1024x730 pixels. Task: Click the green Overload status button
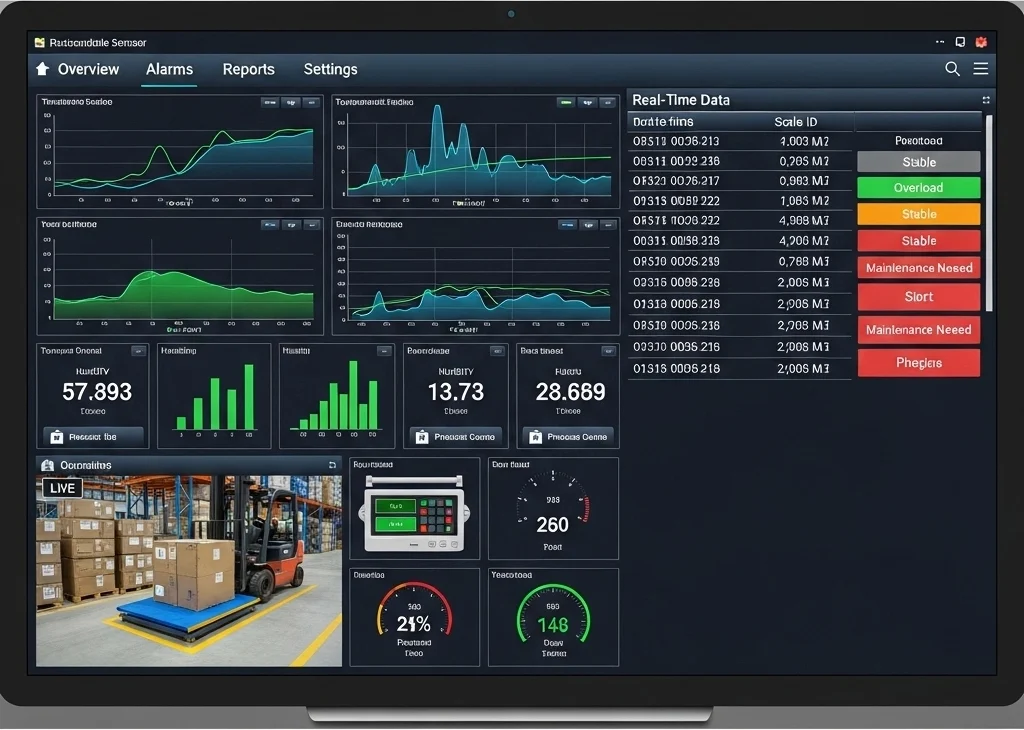click(918, 188)
